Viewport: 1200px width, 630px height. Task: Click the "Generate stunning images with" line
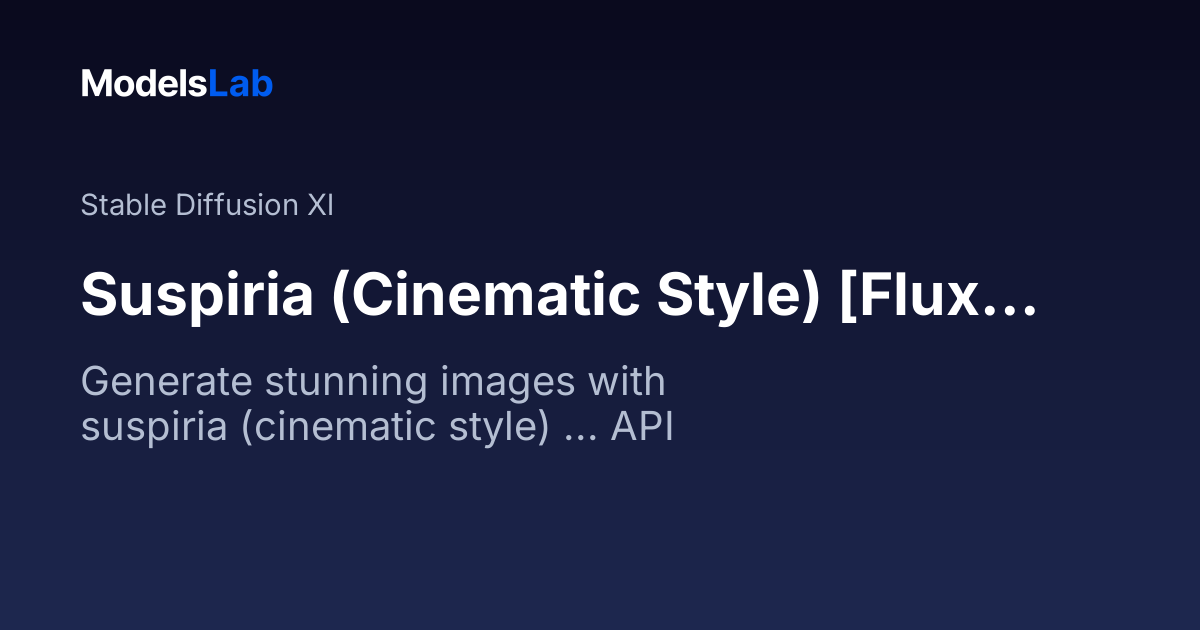pyautogui.click(x=373, y=383)
